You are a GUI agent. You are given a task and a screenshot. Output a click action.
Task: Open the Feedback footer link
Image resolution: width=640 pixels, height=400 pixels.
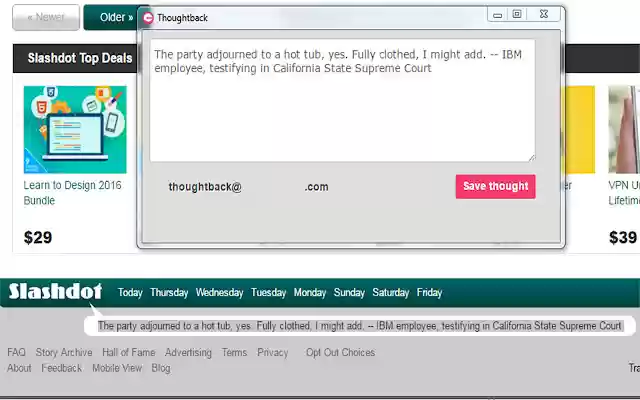click(62, 368)
